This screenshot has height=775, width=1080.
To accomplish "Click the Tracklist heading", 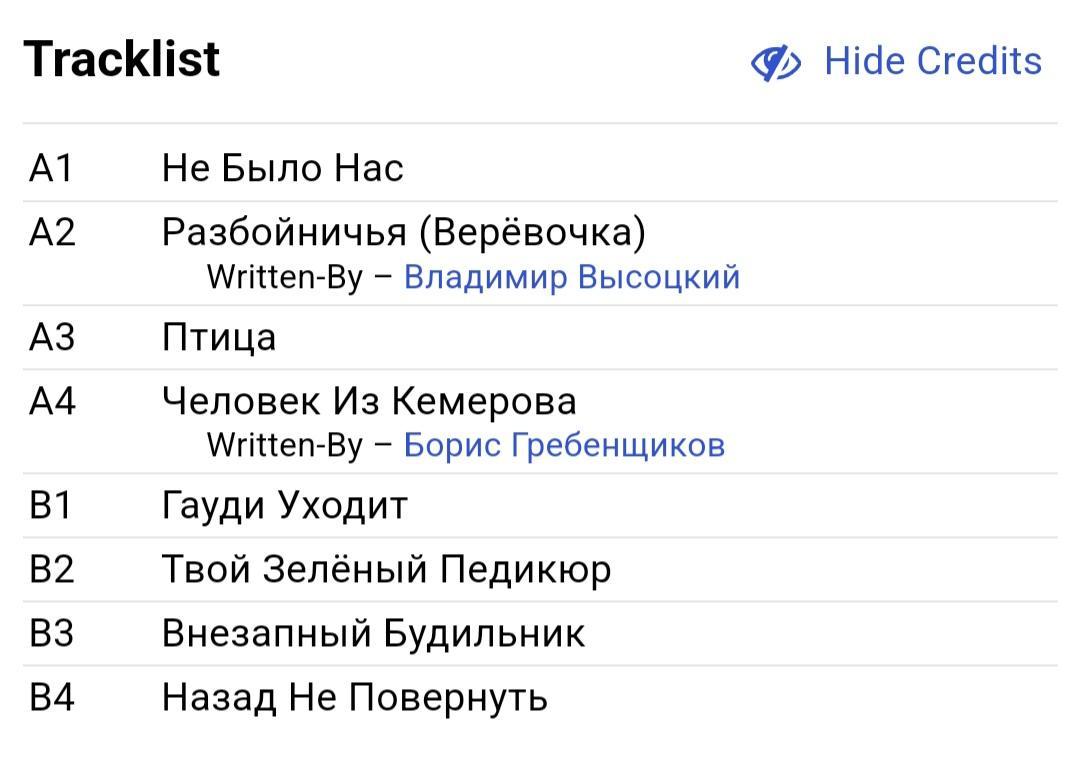I will point(122,59).
